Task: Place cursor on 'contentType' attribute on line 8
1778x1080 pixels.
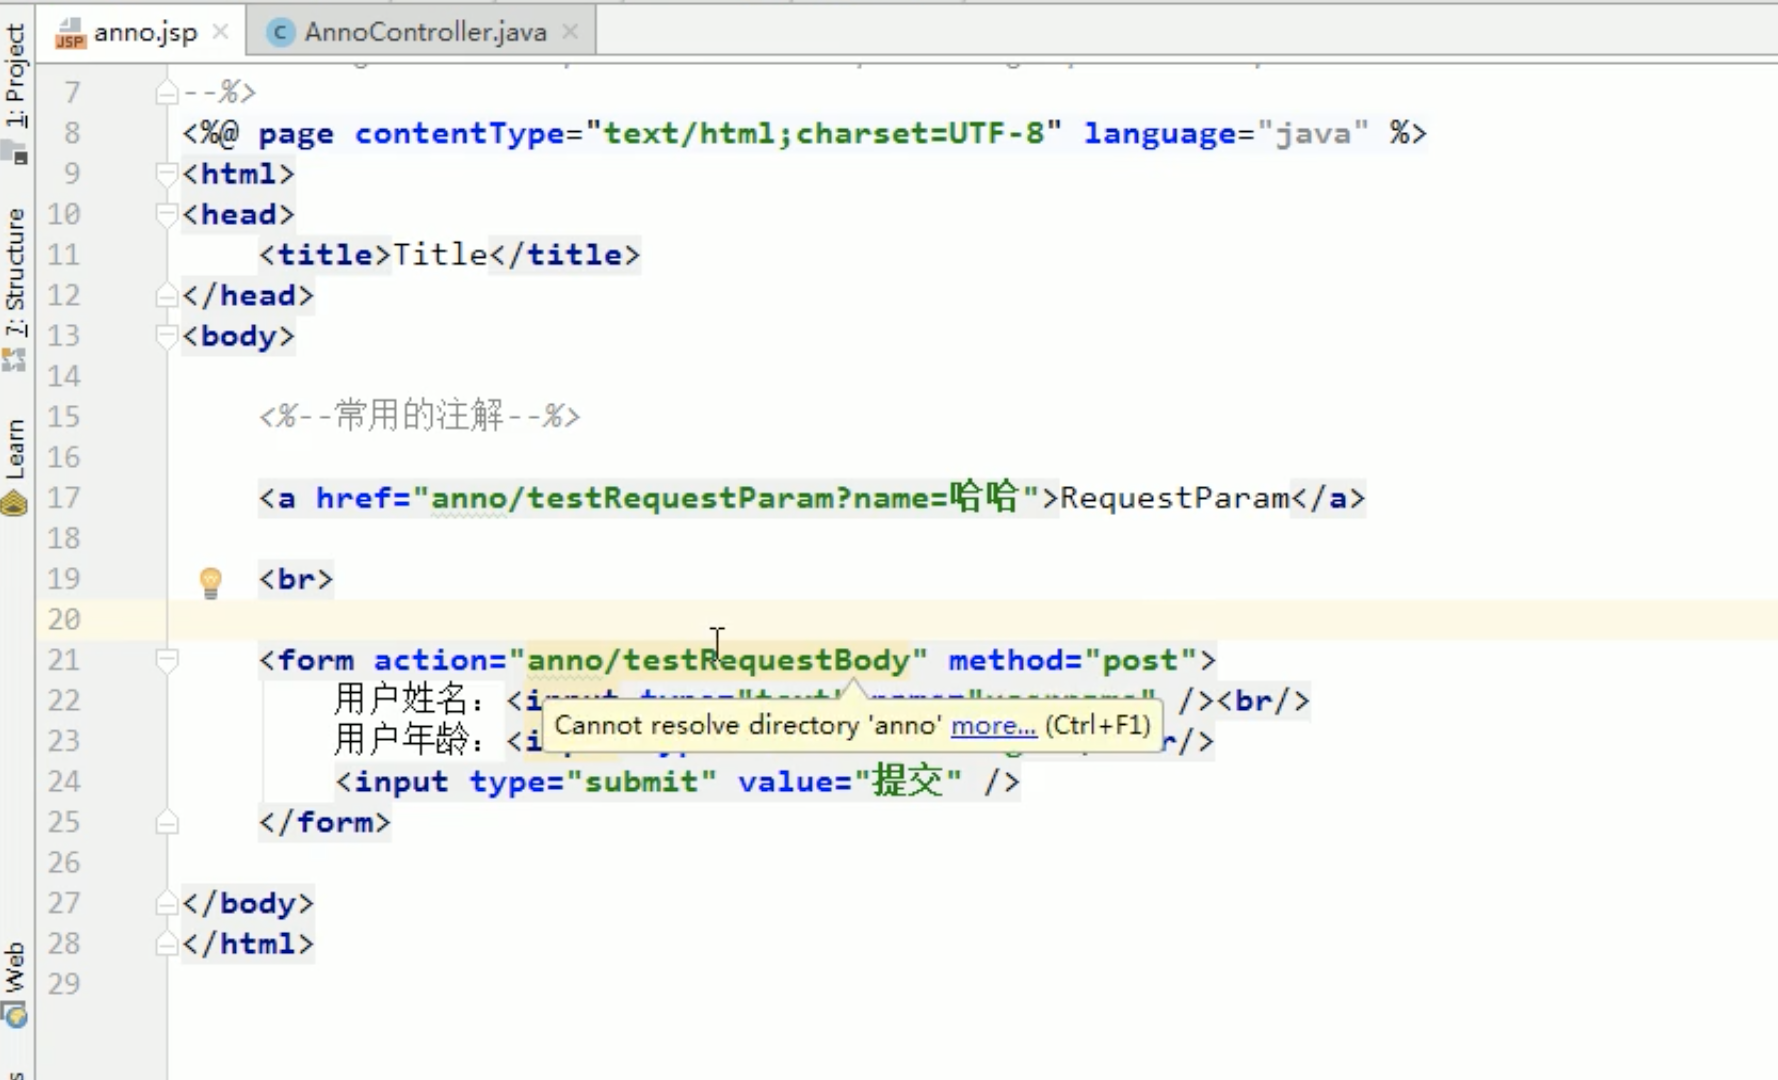Action: pos(460,134)
